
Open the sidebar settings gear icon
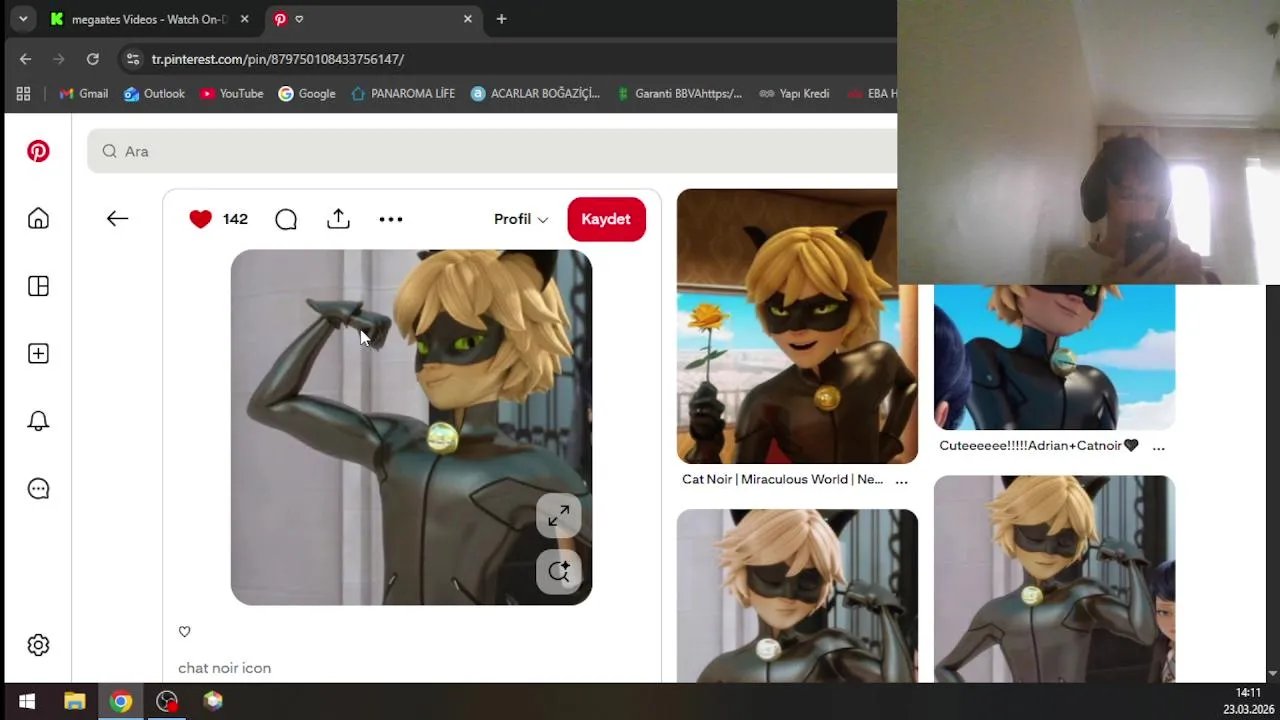coord(38,645)
